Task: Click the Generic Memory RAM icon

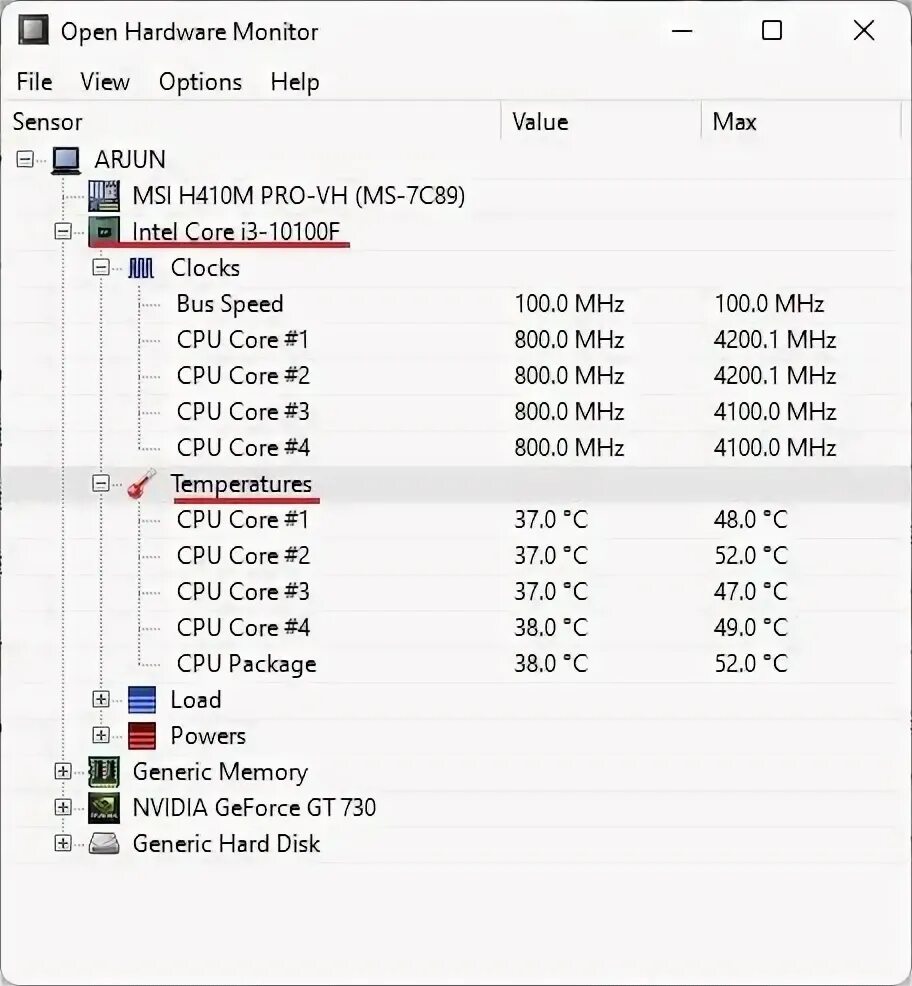Action: [x=104, y=772]
